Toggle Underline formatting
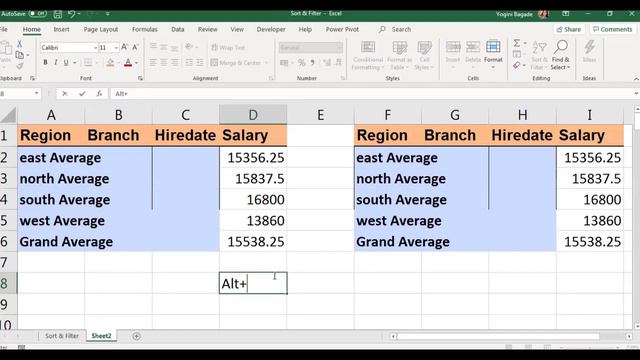The image size is (640, 360). pyautogui.click(x=66, y=62)
